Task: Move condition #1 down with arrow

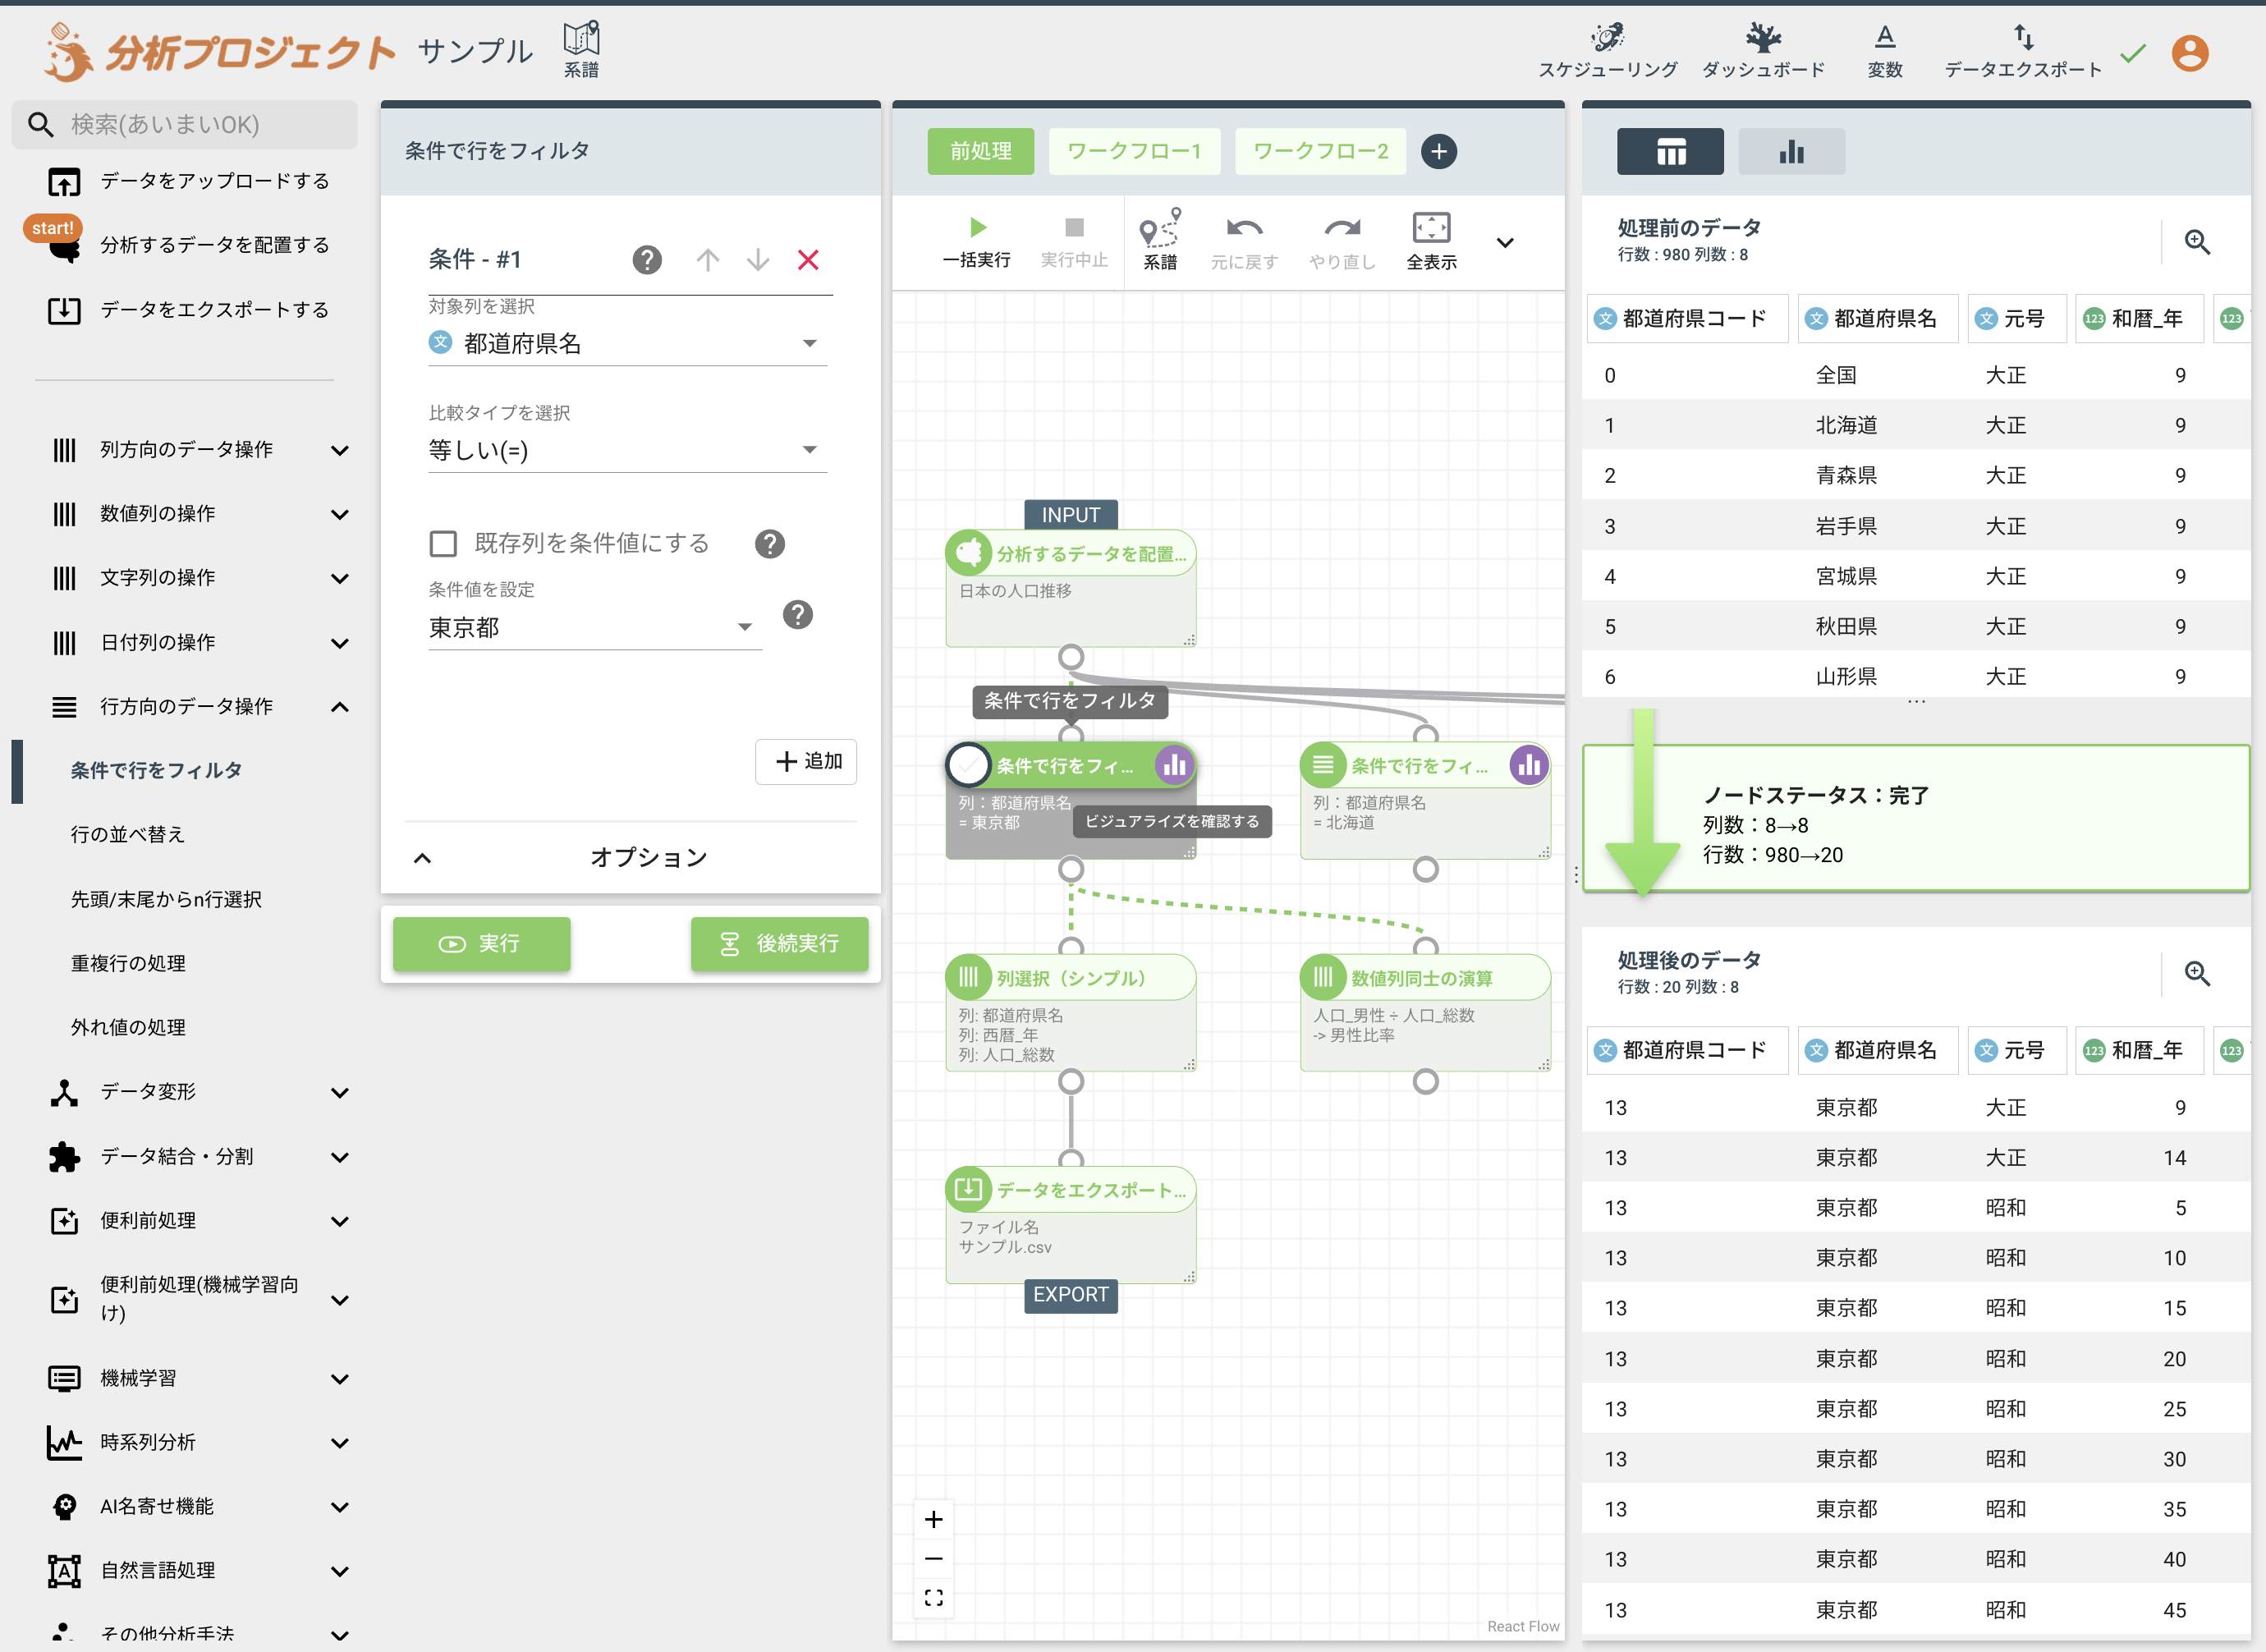Action: point(758,260)
